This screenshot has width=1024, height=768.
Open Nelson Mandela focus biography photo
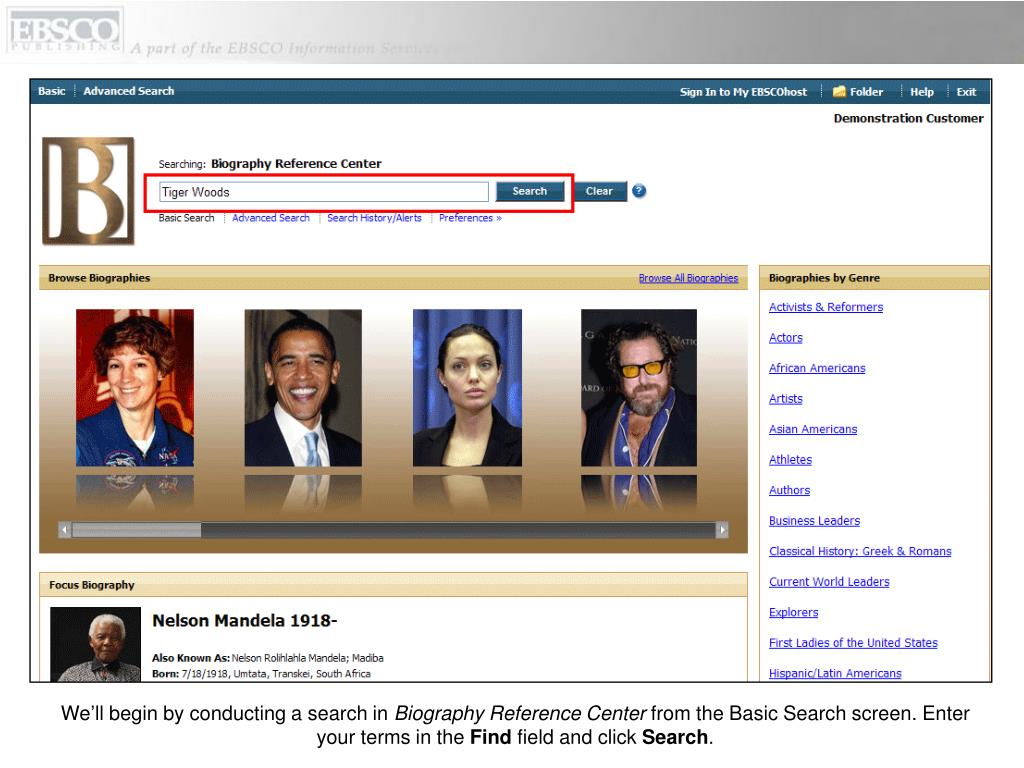(x=95, y=645)
